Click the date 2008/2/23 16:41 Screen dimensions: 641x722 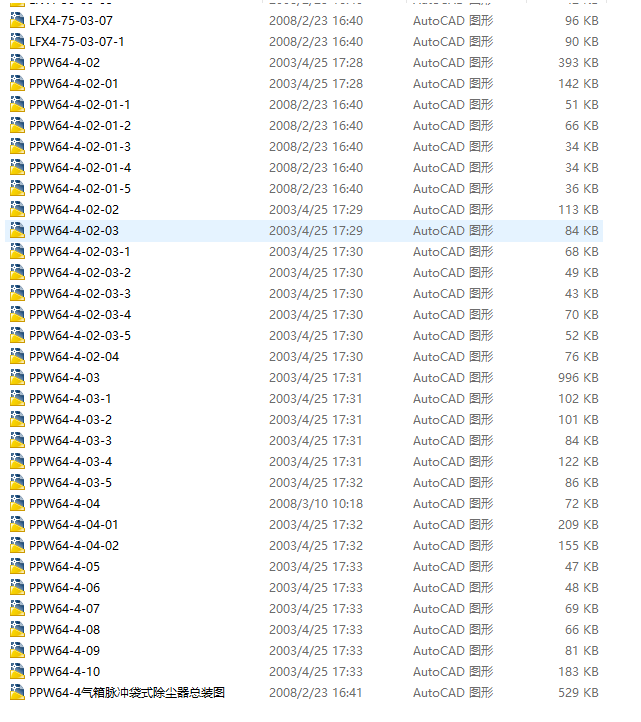coord(316,693)
